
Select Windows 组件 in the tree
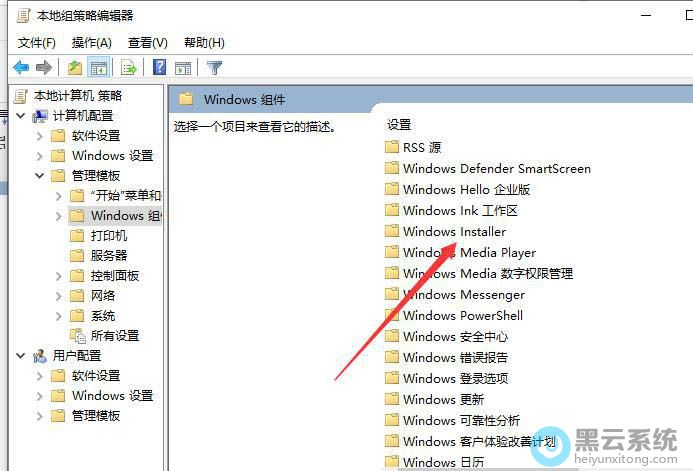click(126, 216)
